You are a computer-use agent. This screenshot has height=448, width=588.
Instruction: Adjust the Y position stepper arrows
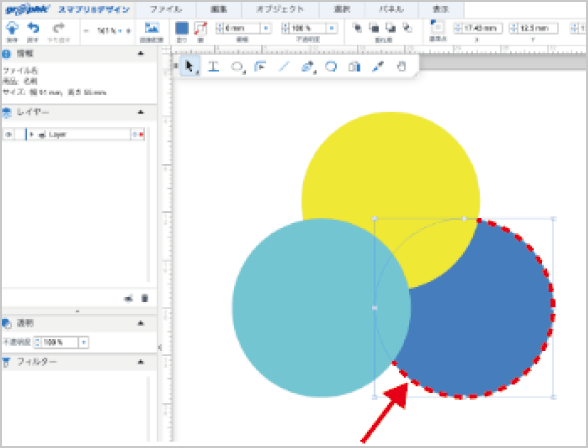pos(514,28)
